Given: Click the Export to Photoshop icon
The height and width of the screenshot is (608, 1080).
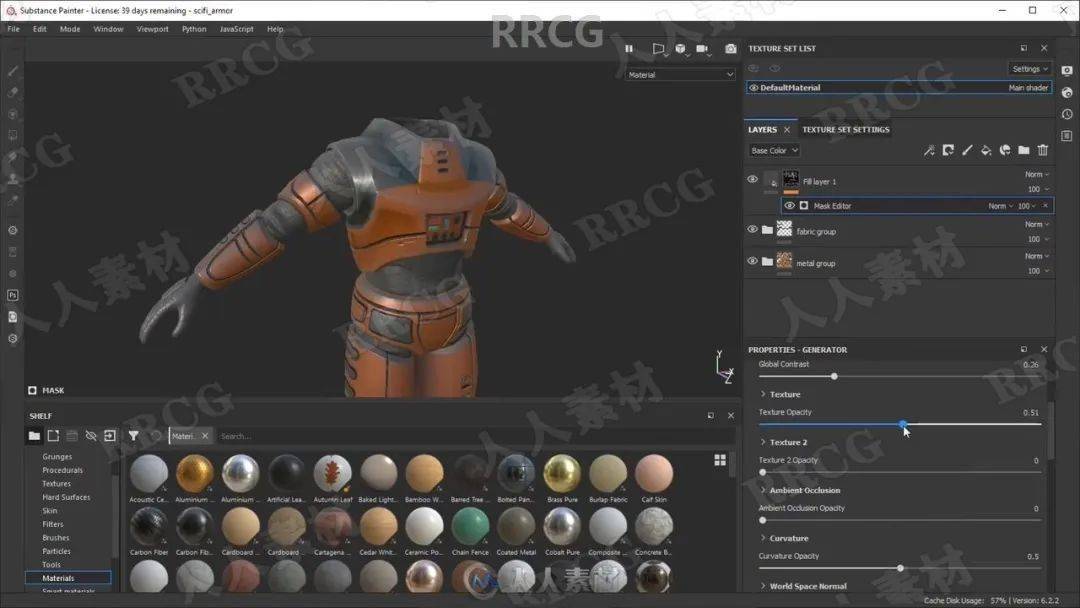Looking at the screenshot, I should (x=13, y=295).
